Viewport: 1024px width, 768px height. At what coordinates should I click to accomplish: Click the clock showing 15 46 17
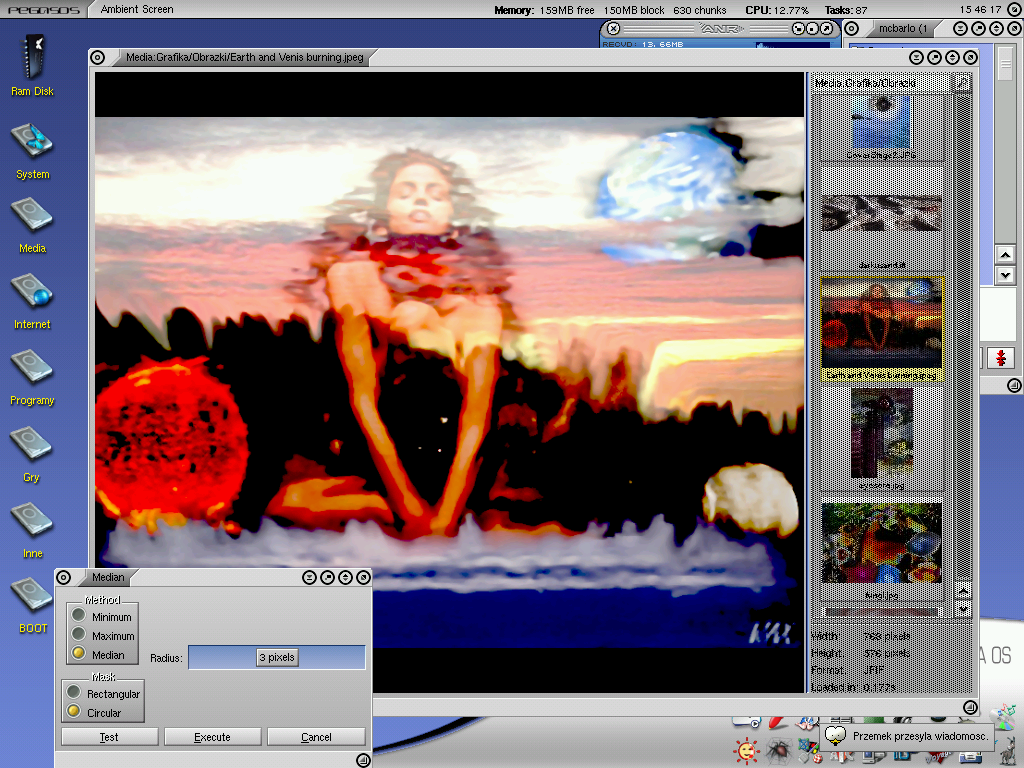[x=980, y=9]
